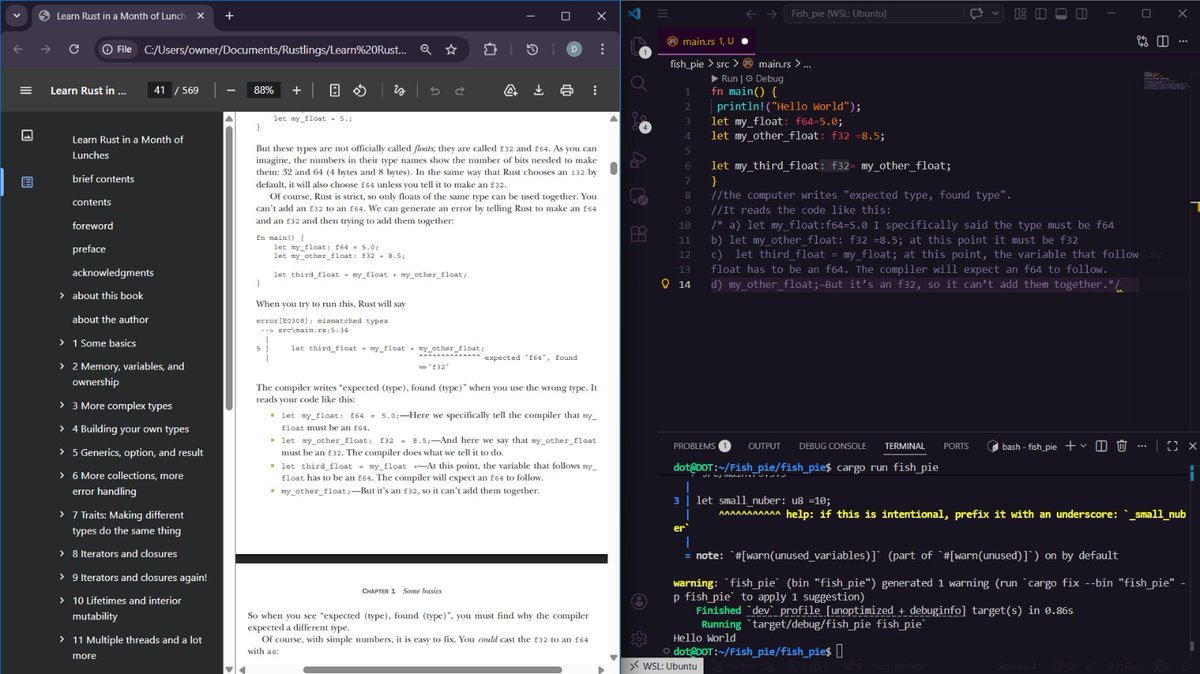The width and height of the screenshot is (1200, 674).
Task: Expand '4 Building your own types' entry
Action: point(62,429)
